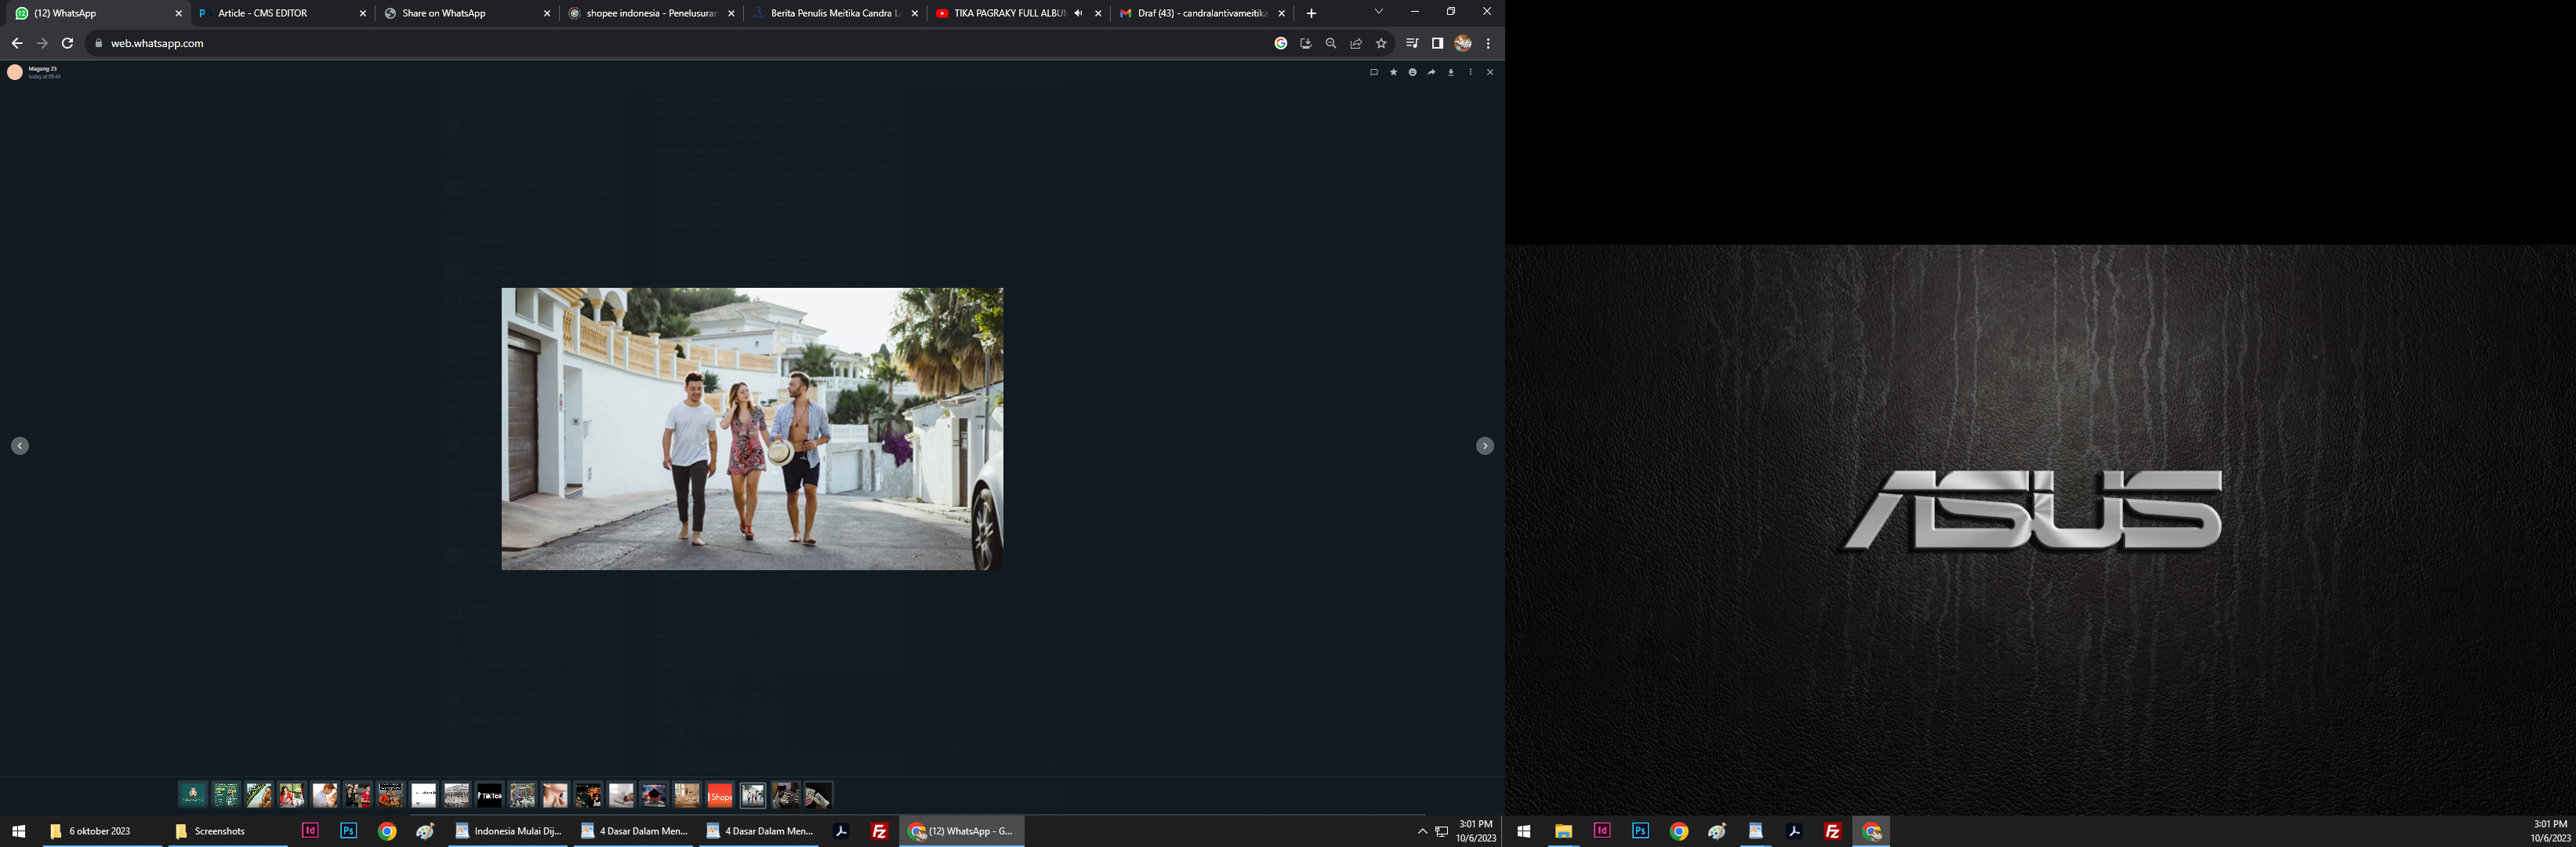The image size is (2576, 847).
Task: Close the Article - CMS EDITOR tab
Action: pyautogui.click(x=363, y=13)
